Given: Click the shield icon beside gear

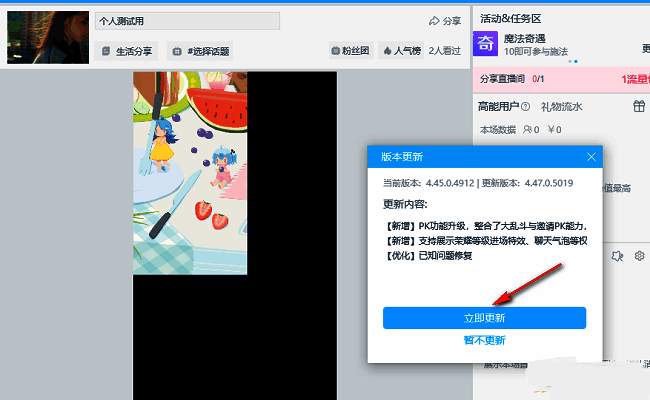Looking at the screenshot, I should (617, 256).
